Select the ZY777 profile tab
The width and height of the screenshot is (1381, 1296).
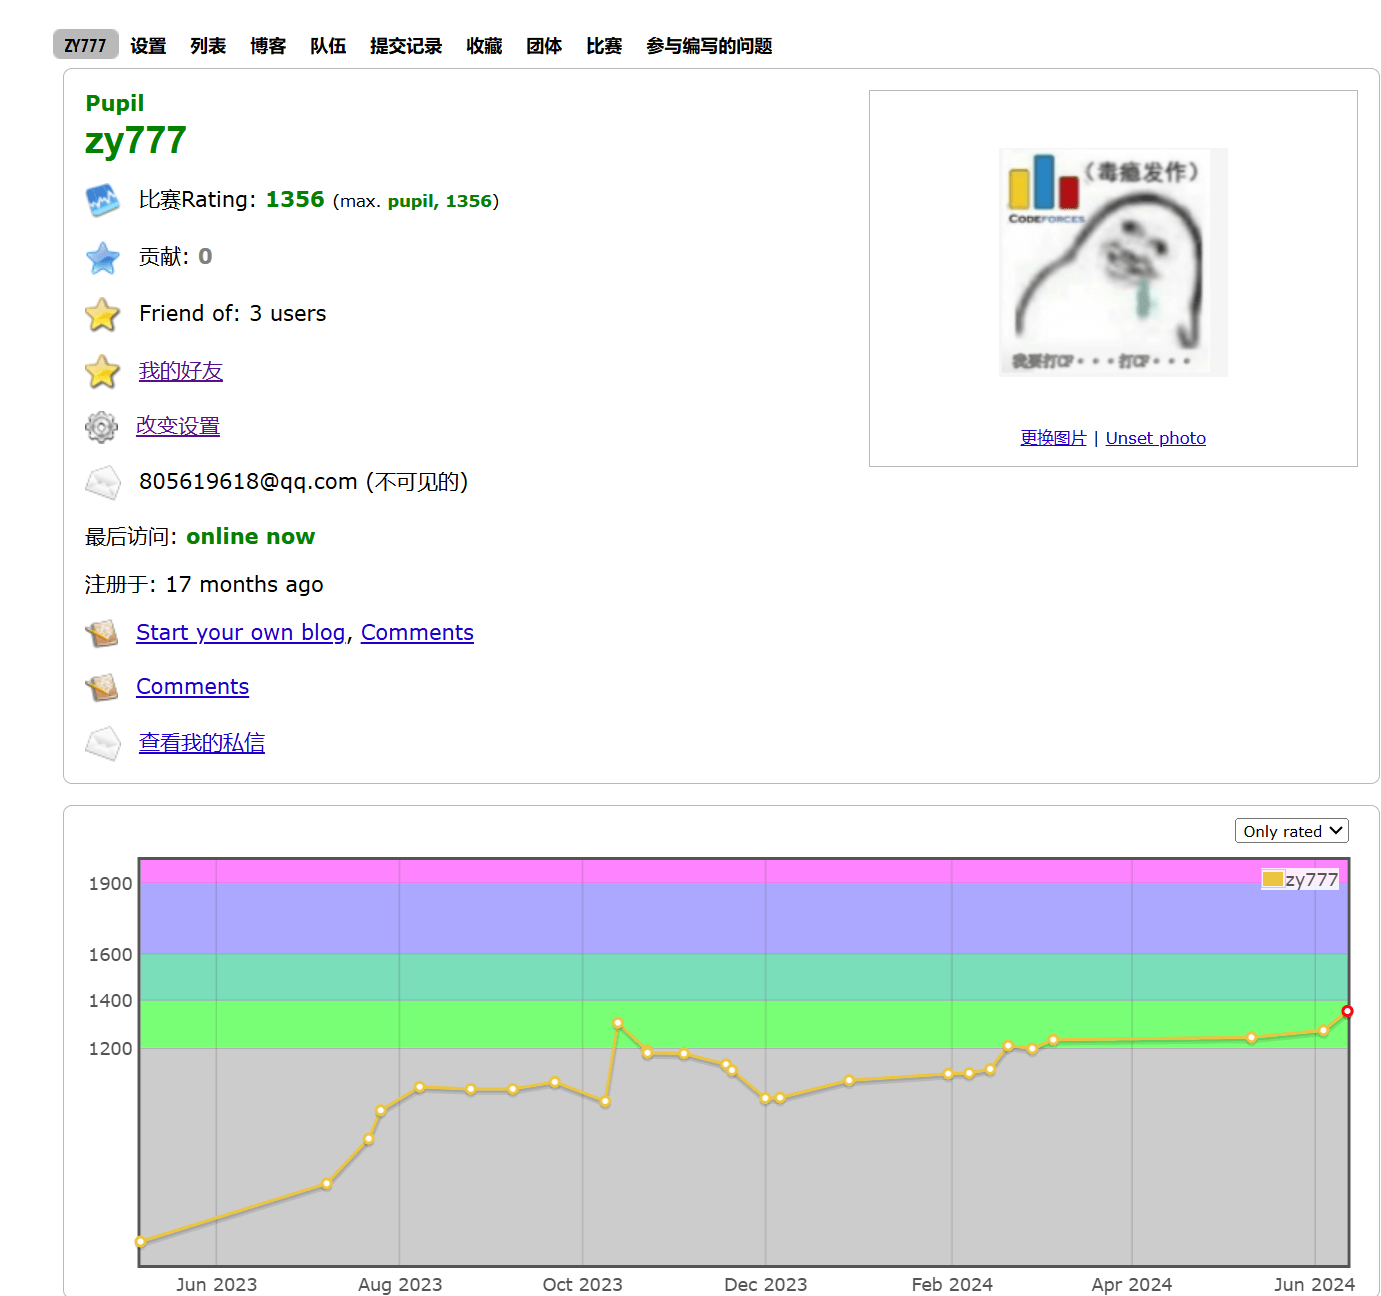point(85,45)
